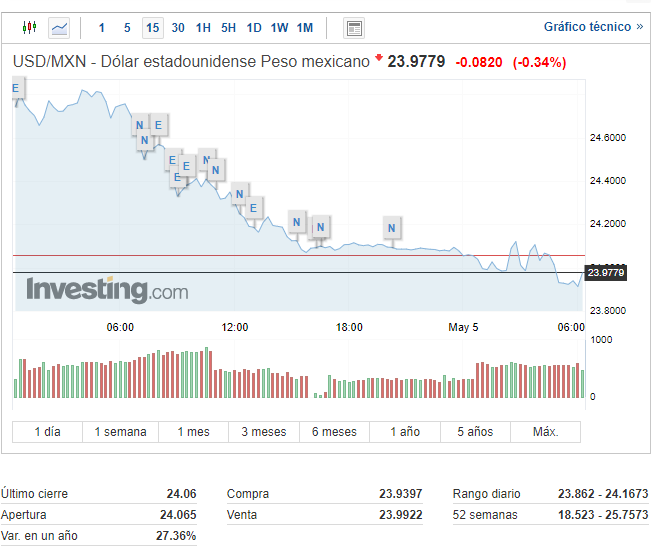Pick the 1W chart interval

click(279, 27)
